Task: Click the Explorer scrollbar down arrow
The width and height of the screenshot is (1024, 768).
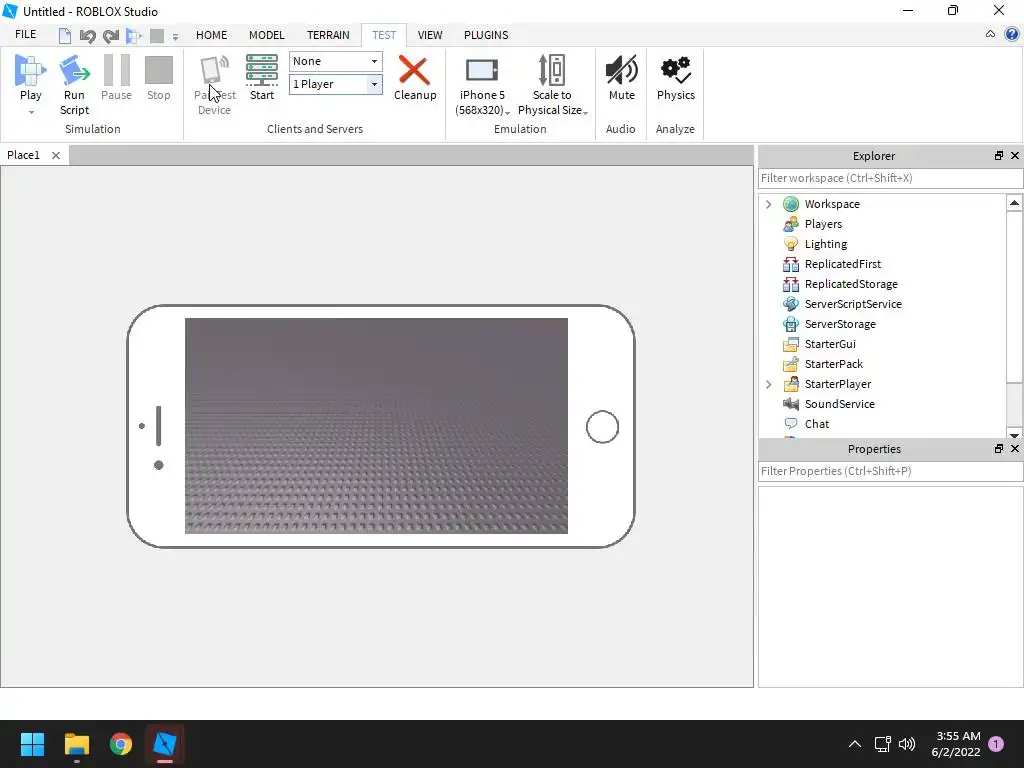Action: 1014,435
